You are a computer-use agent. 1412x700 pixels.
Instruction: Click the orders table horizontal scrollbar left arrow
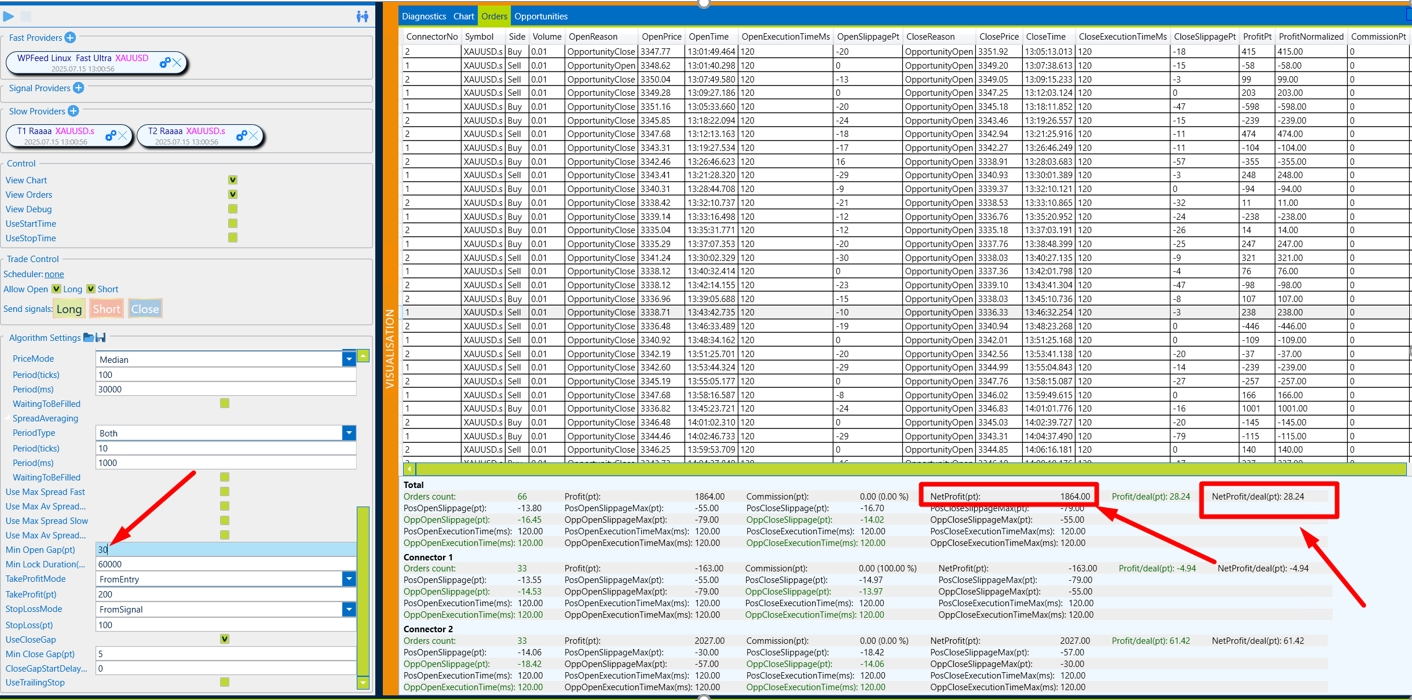(409, 469)
